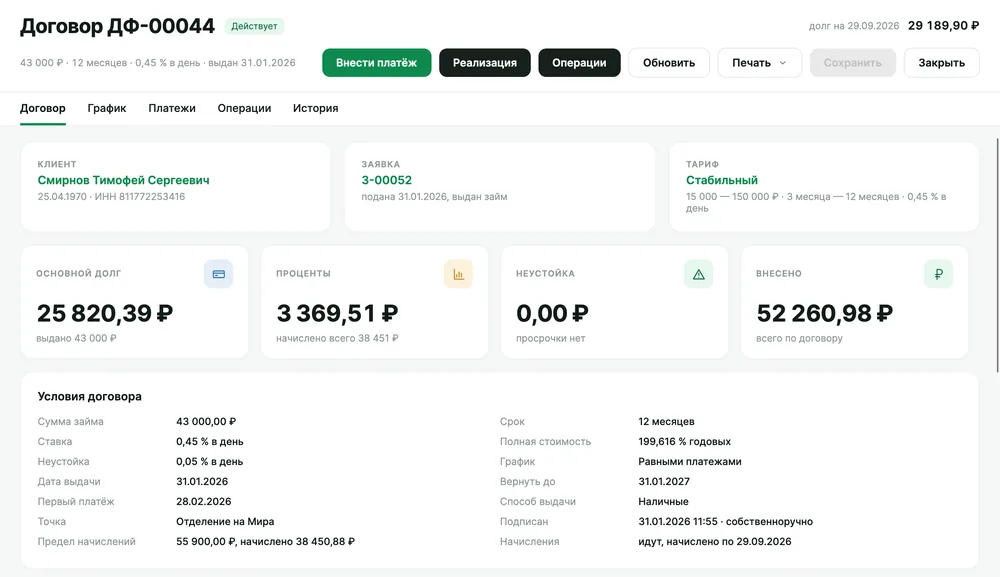Click the Неустойка value 0,05 % в день
This screenshot has width=1000, height=577.
coord(210,462)
